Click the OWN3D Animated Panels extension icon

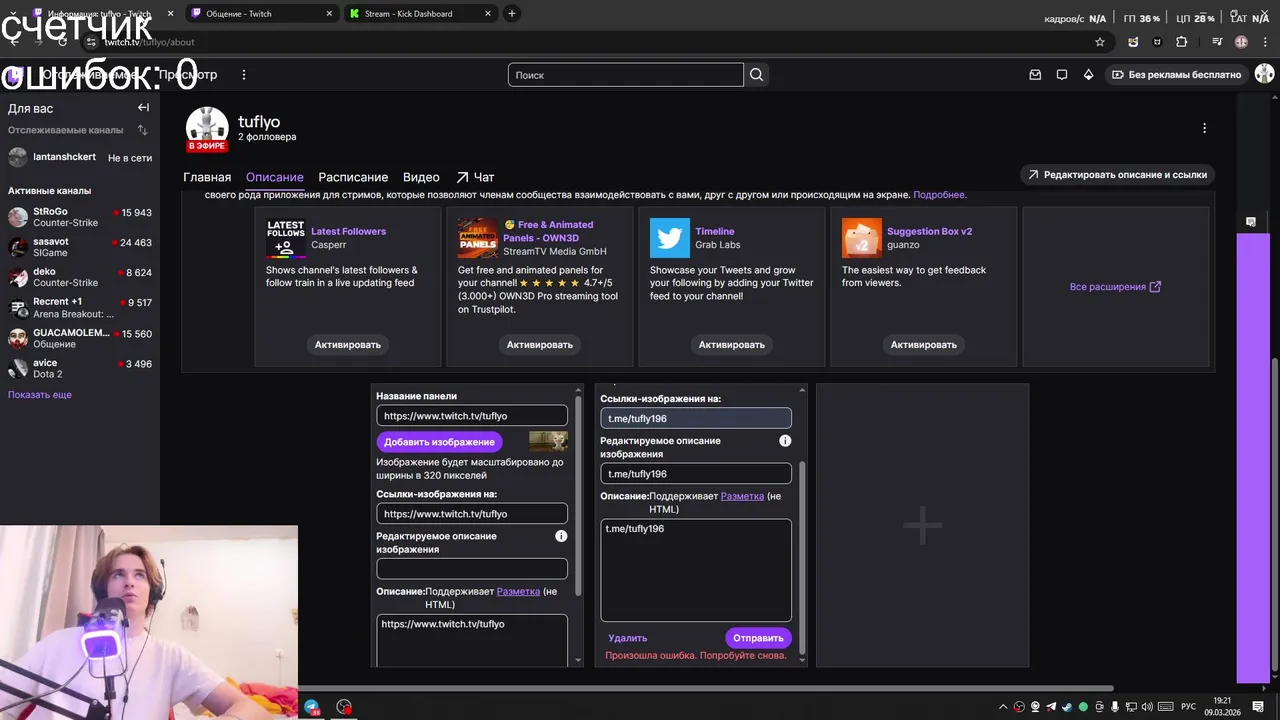(x=478, y=238)
